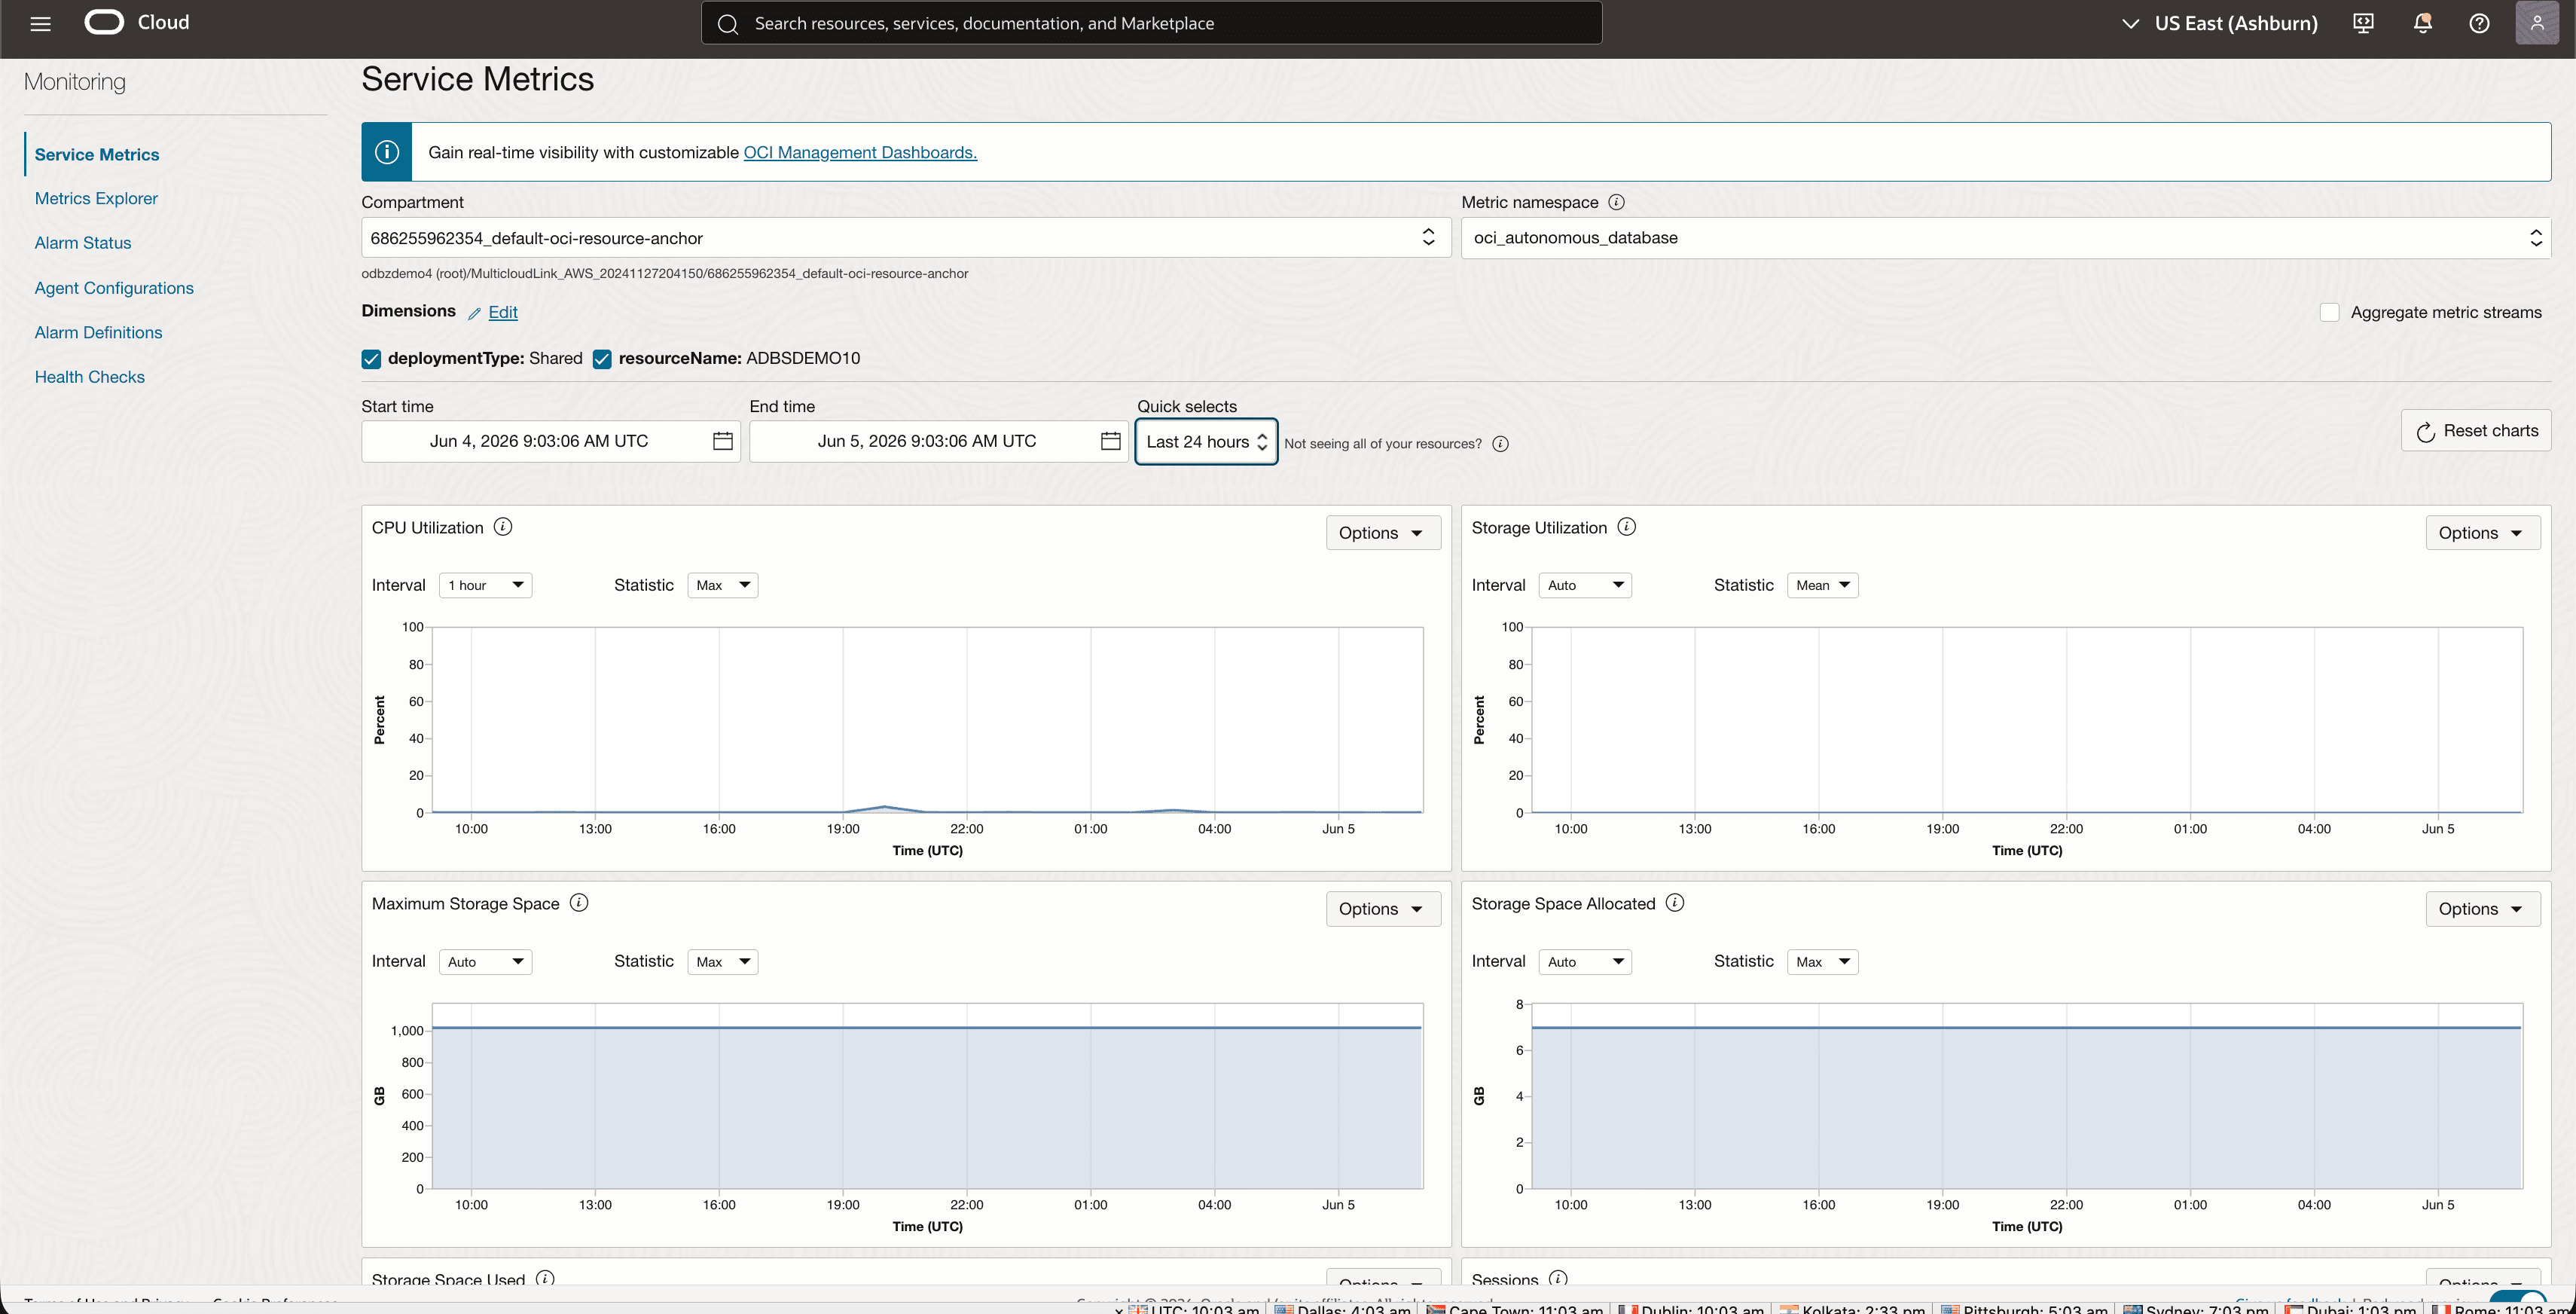Screen dimensions: 2576x1314
Task: Open the Compartment dropdown
Action: click(906, 238)
